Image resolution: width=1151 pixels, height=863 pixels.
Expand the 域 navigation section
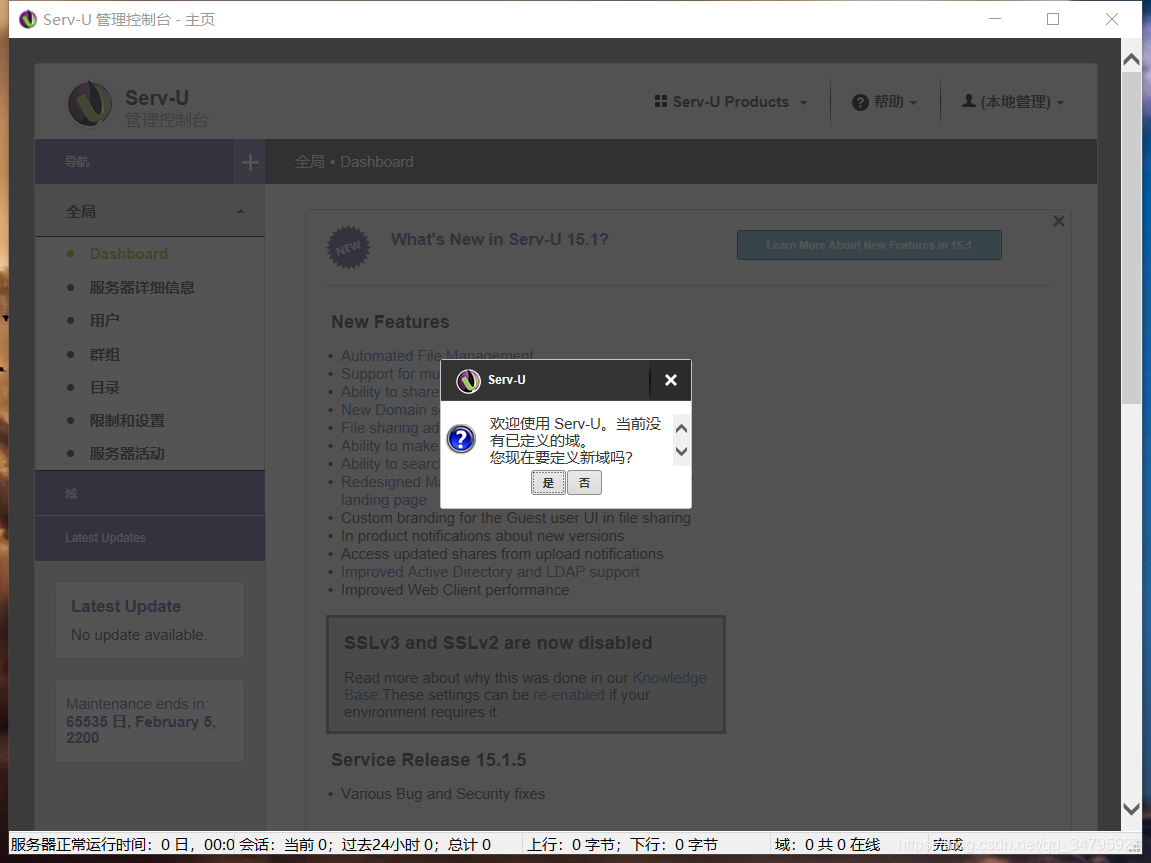pyautogui.click(x=150, y=493)
